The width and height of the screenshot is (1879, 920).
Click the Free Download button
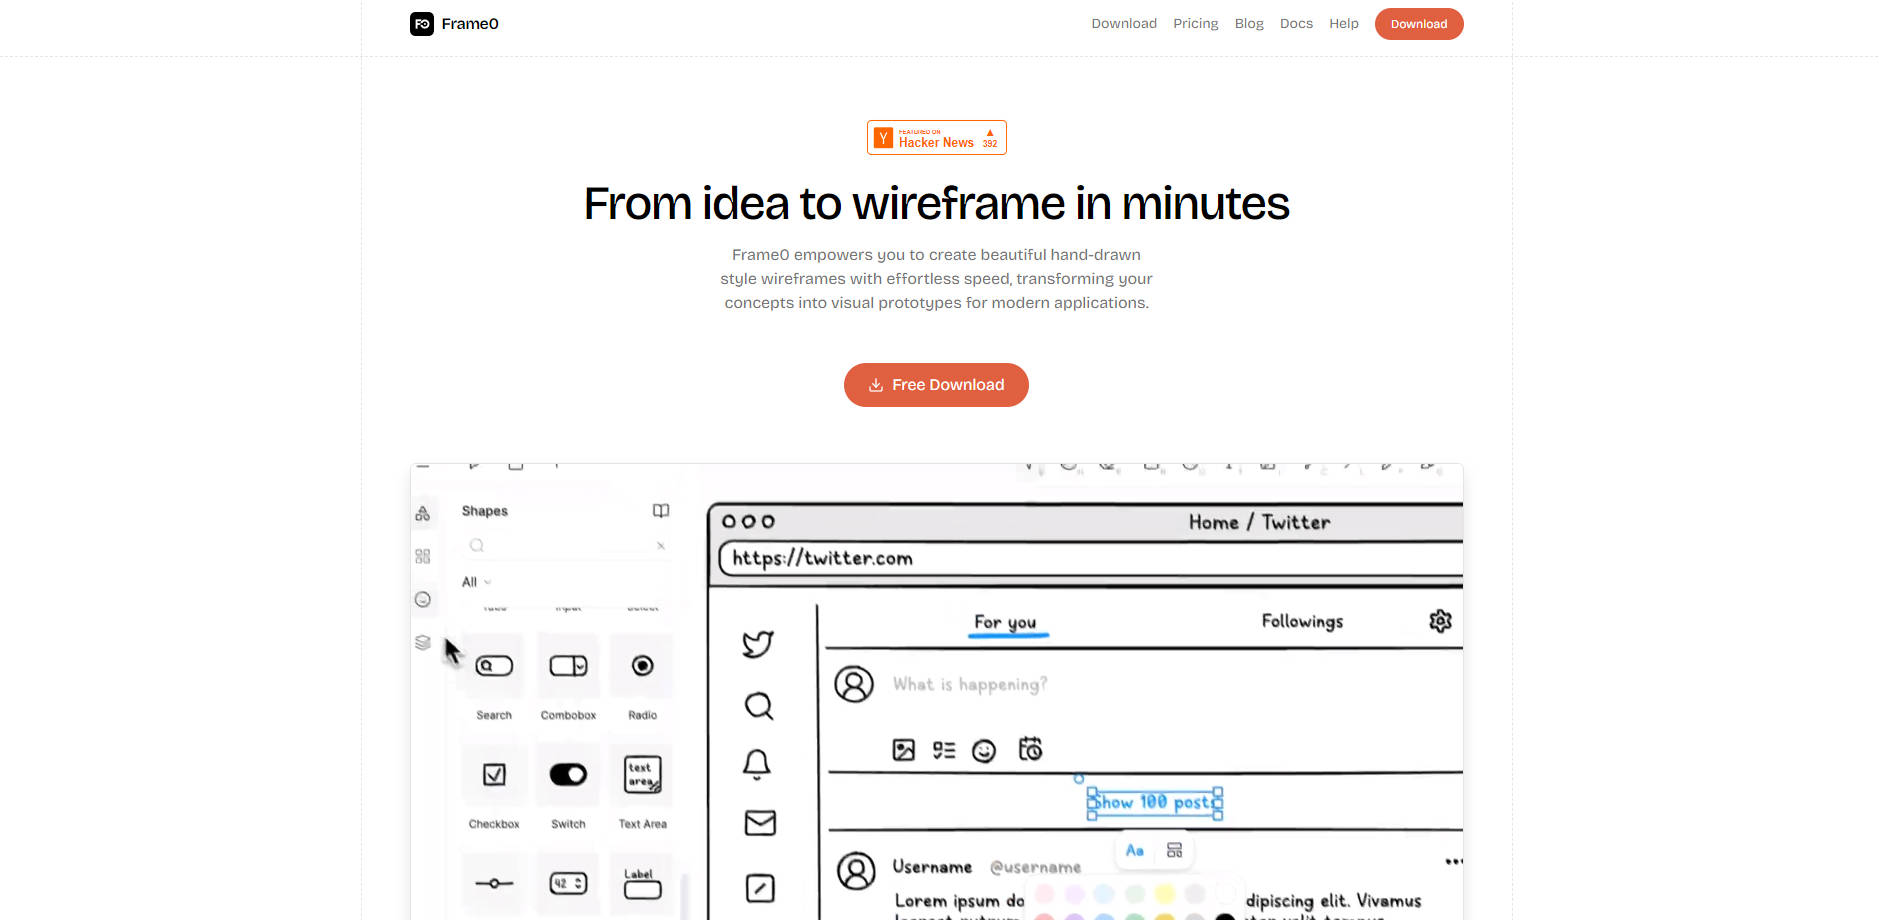pyautogui.click(x=936, y=385)
